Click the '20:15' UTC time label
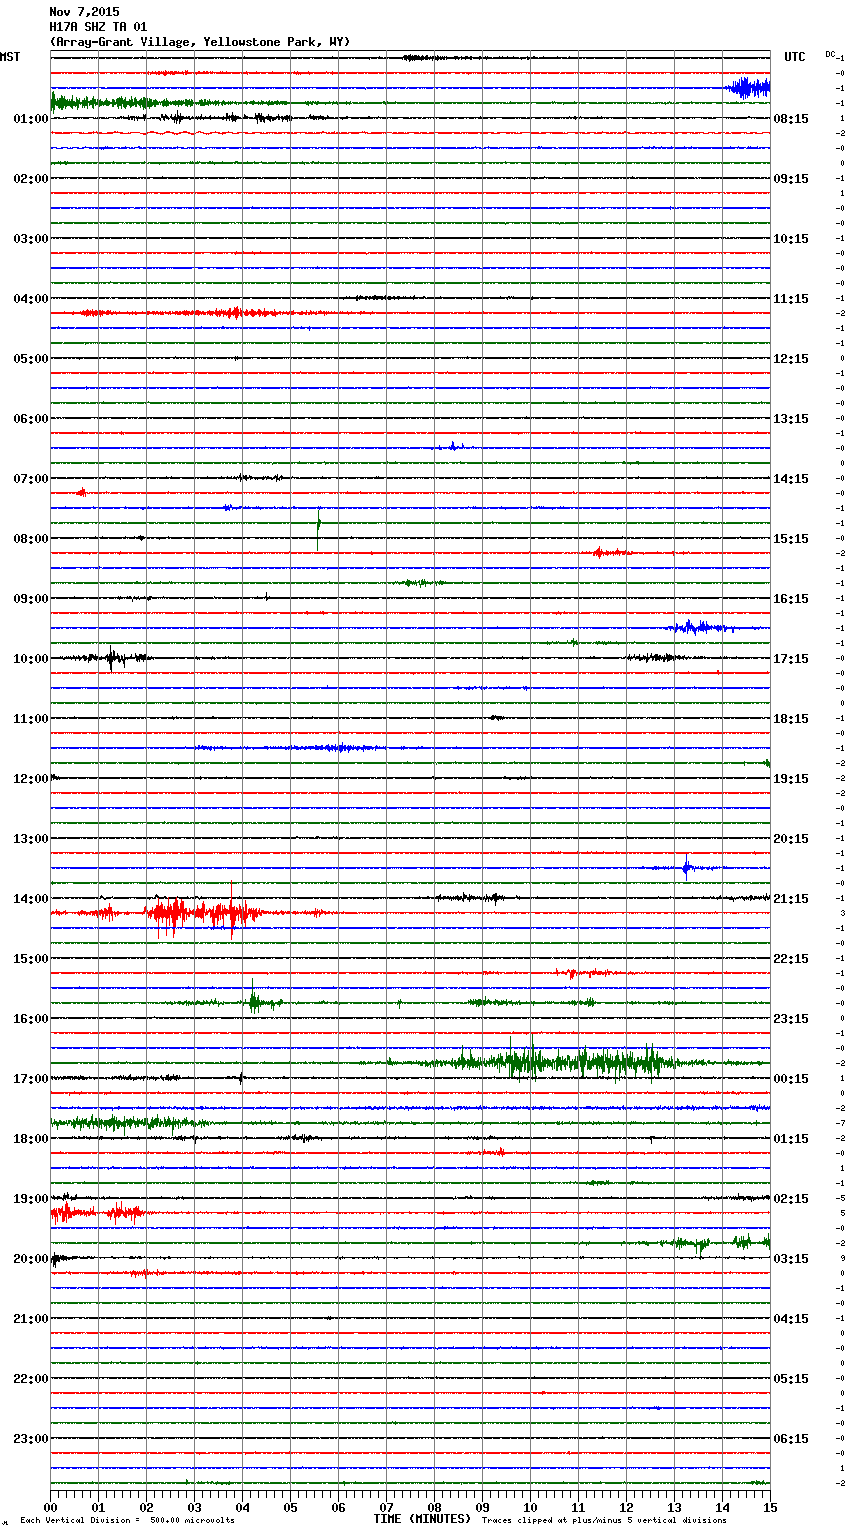The width and height of the screenshot is (850, 1534). point(791,839)
